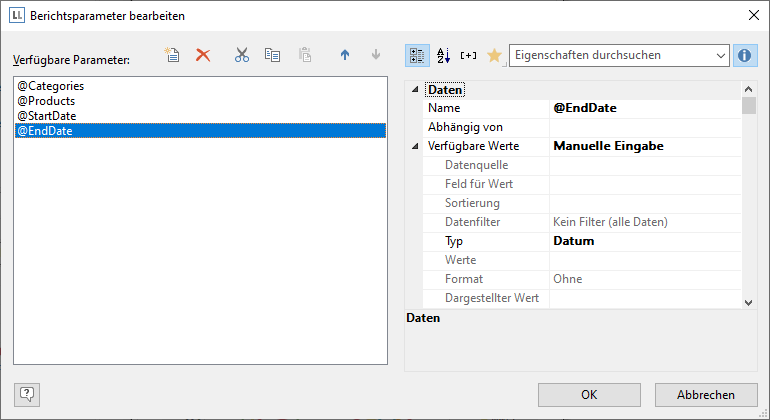Switch properties to categorized view

tap(418, 56)
